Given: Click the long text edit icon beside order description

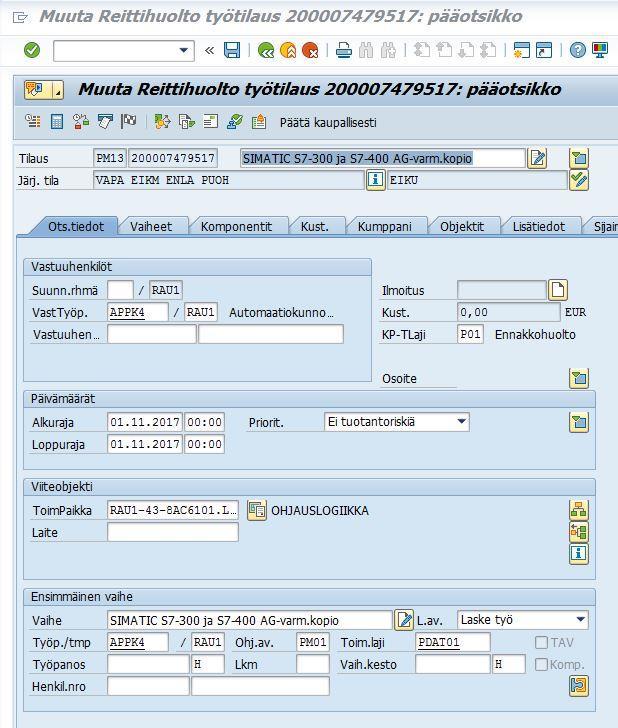Looking at the screenshot, I should point(537,158).
